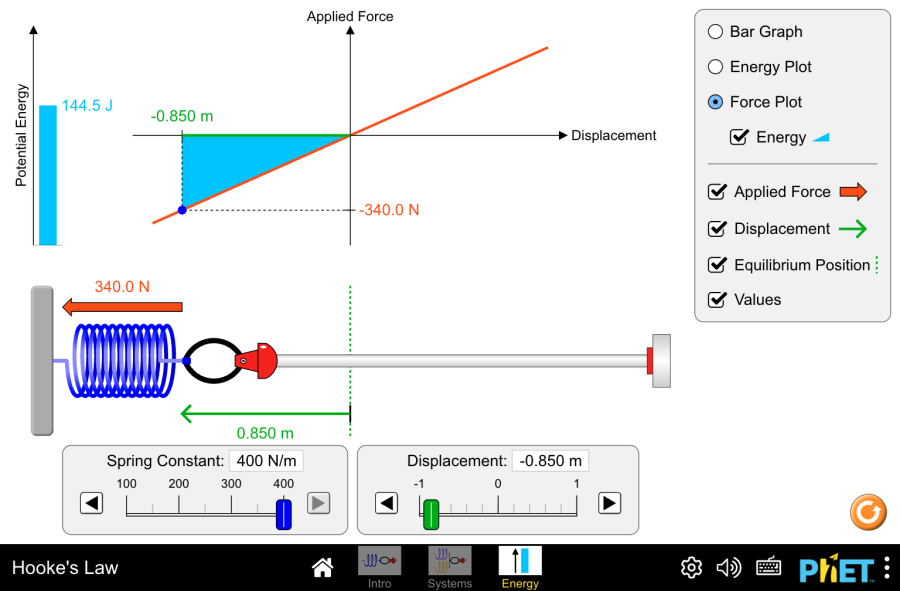The height and width of the screenshot is (591, 900).
Task: Switch to the Energy Plot view
Action: (715, 66)
